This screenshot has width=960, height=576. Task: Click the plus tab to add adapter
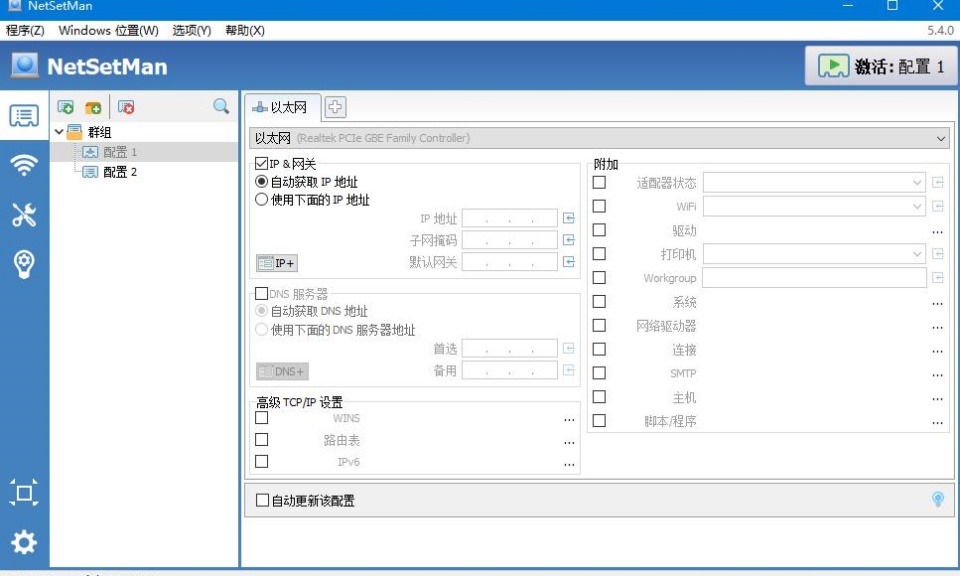[335, 107]
